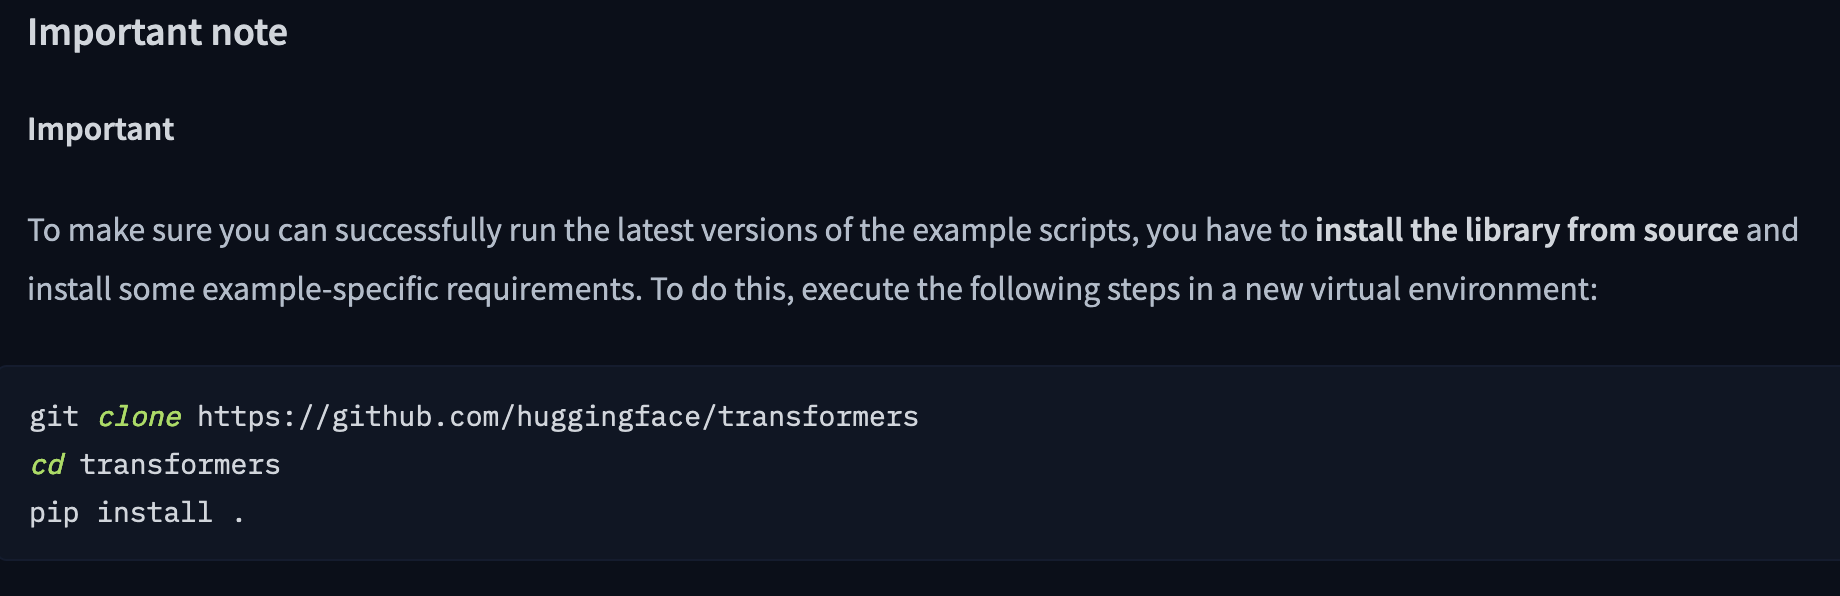
Task: Click the green "cd" command
Action: pos(47,464)
